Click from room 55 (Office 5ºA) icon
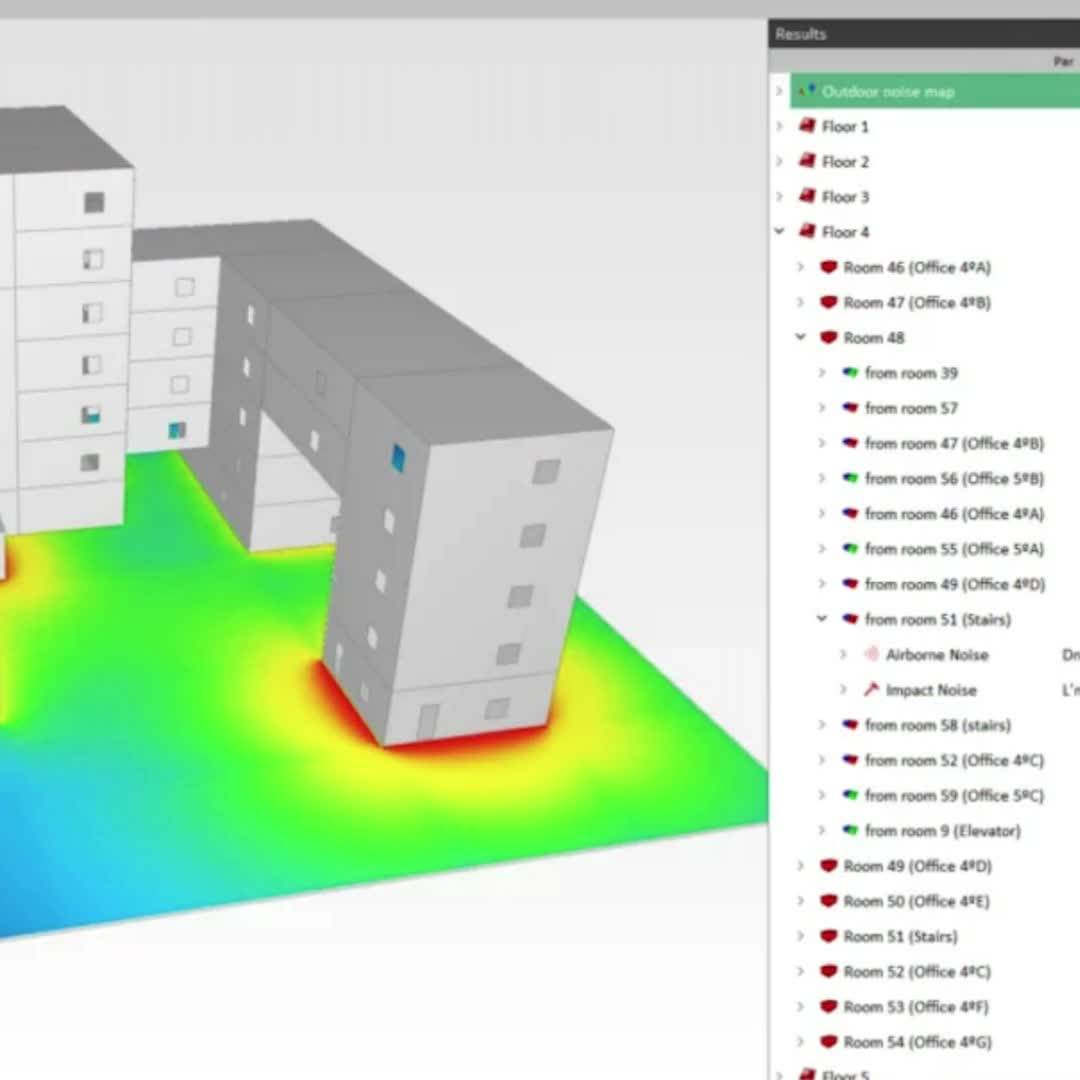Viewport: 1080px width, 1080px height. 850,548
